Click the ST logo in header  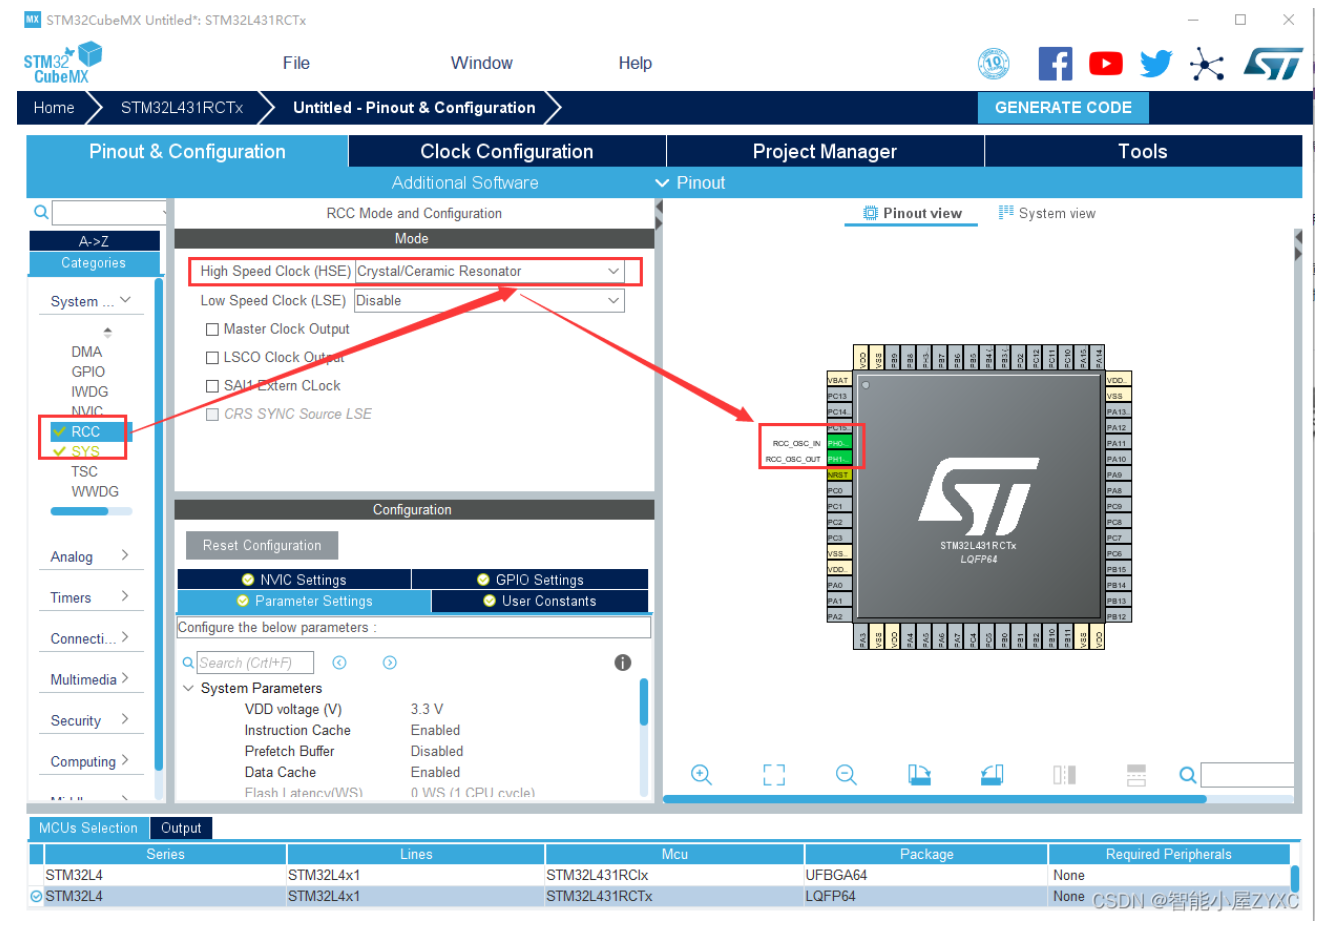point(1273,64)
